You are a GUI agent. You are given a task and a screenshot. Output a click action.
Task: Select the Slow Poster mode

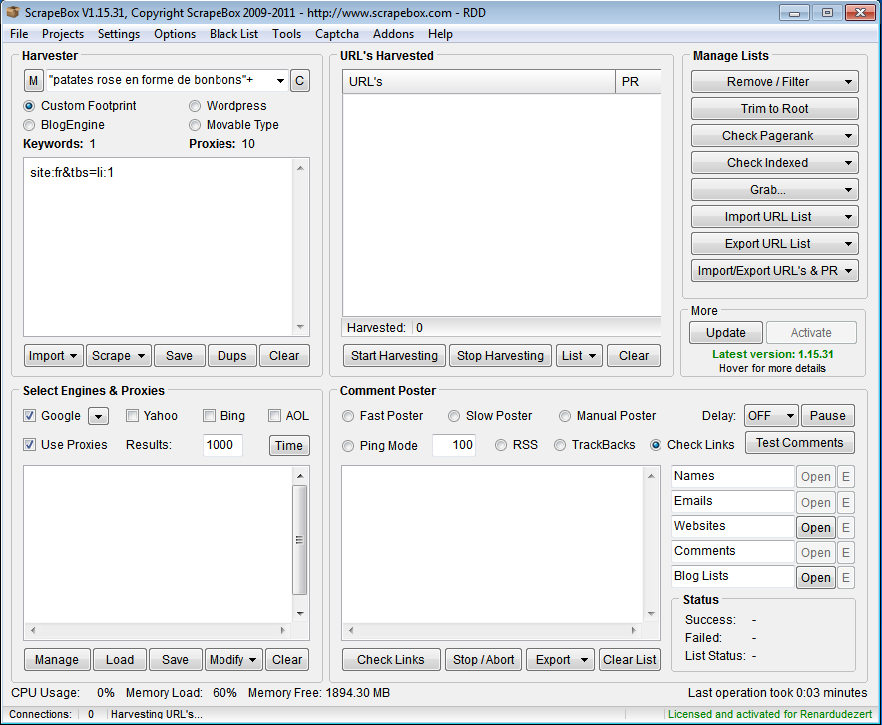coord(454,416)
